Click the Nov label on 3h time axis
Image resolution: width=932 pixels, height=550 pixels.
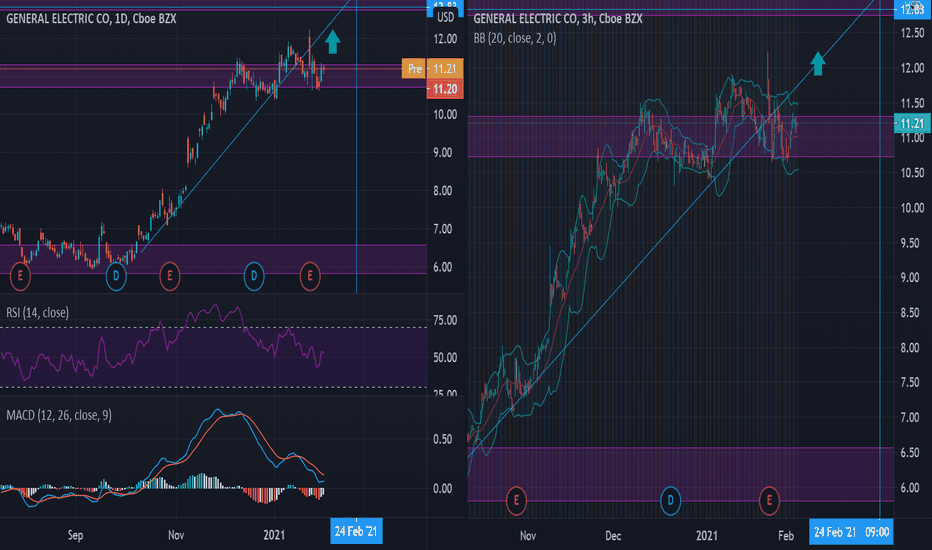tap(528, 535)
